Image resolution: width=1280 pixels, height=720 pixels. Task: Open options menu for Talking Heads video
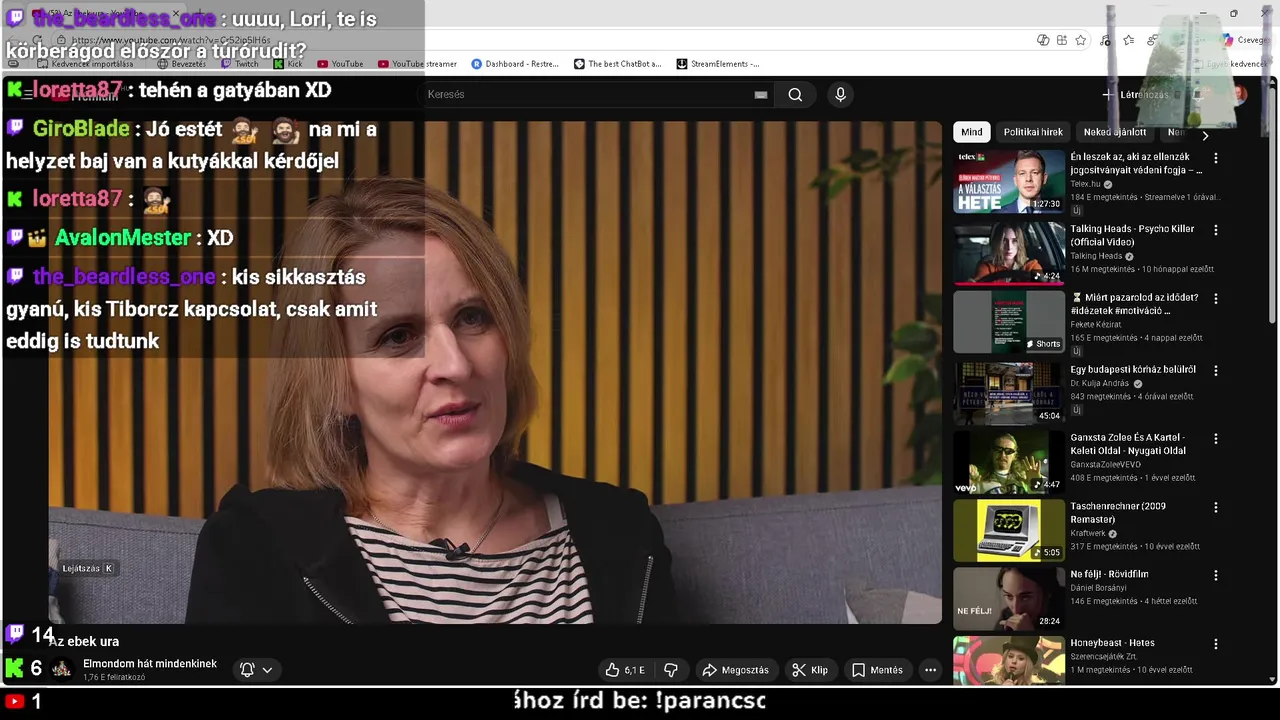click(x=1216, y=230)
